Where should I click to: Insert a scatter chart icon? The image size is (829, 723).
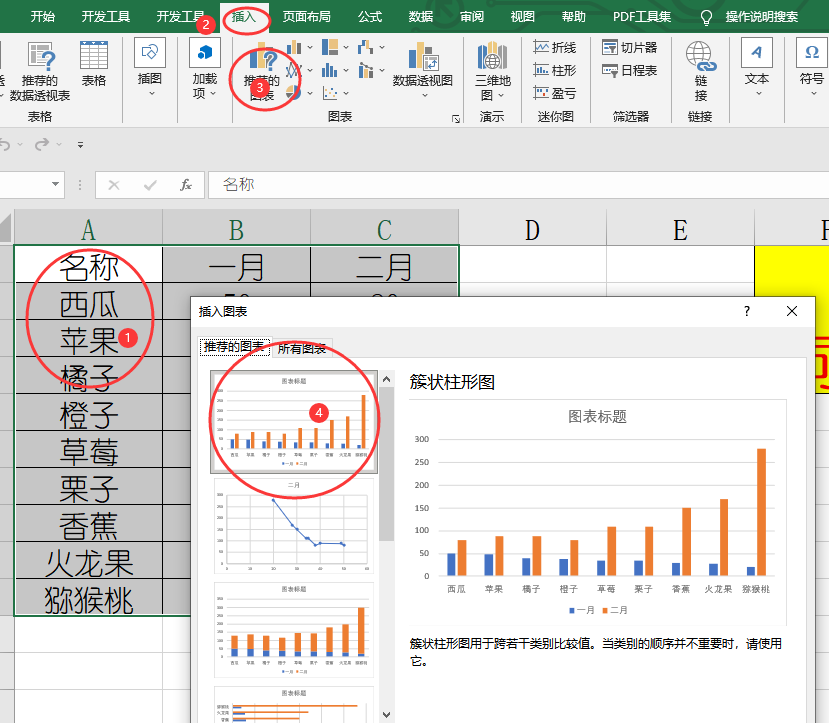(x=330, y=93)
